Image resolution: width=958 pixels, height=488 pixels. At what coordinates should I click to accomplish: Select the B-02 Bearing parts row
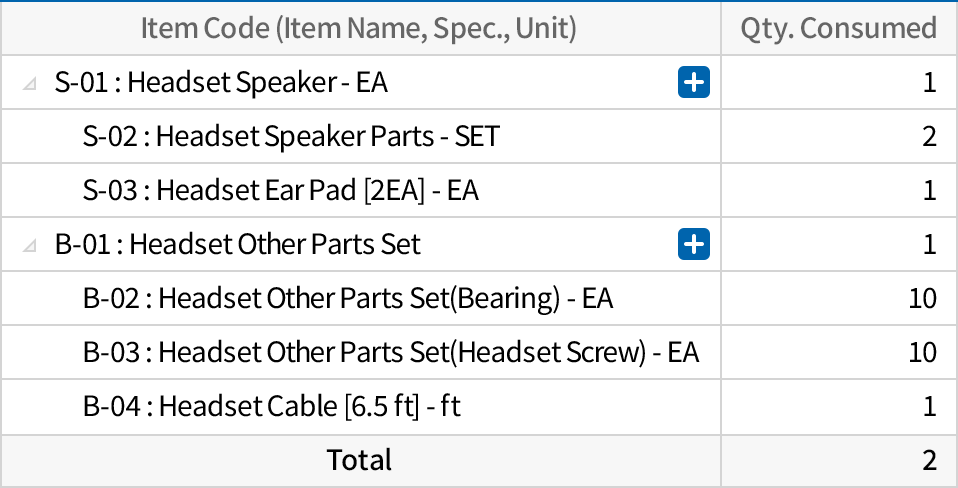pyautogui.click(x=347, y=298)
